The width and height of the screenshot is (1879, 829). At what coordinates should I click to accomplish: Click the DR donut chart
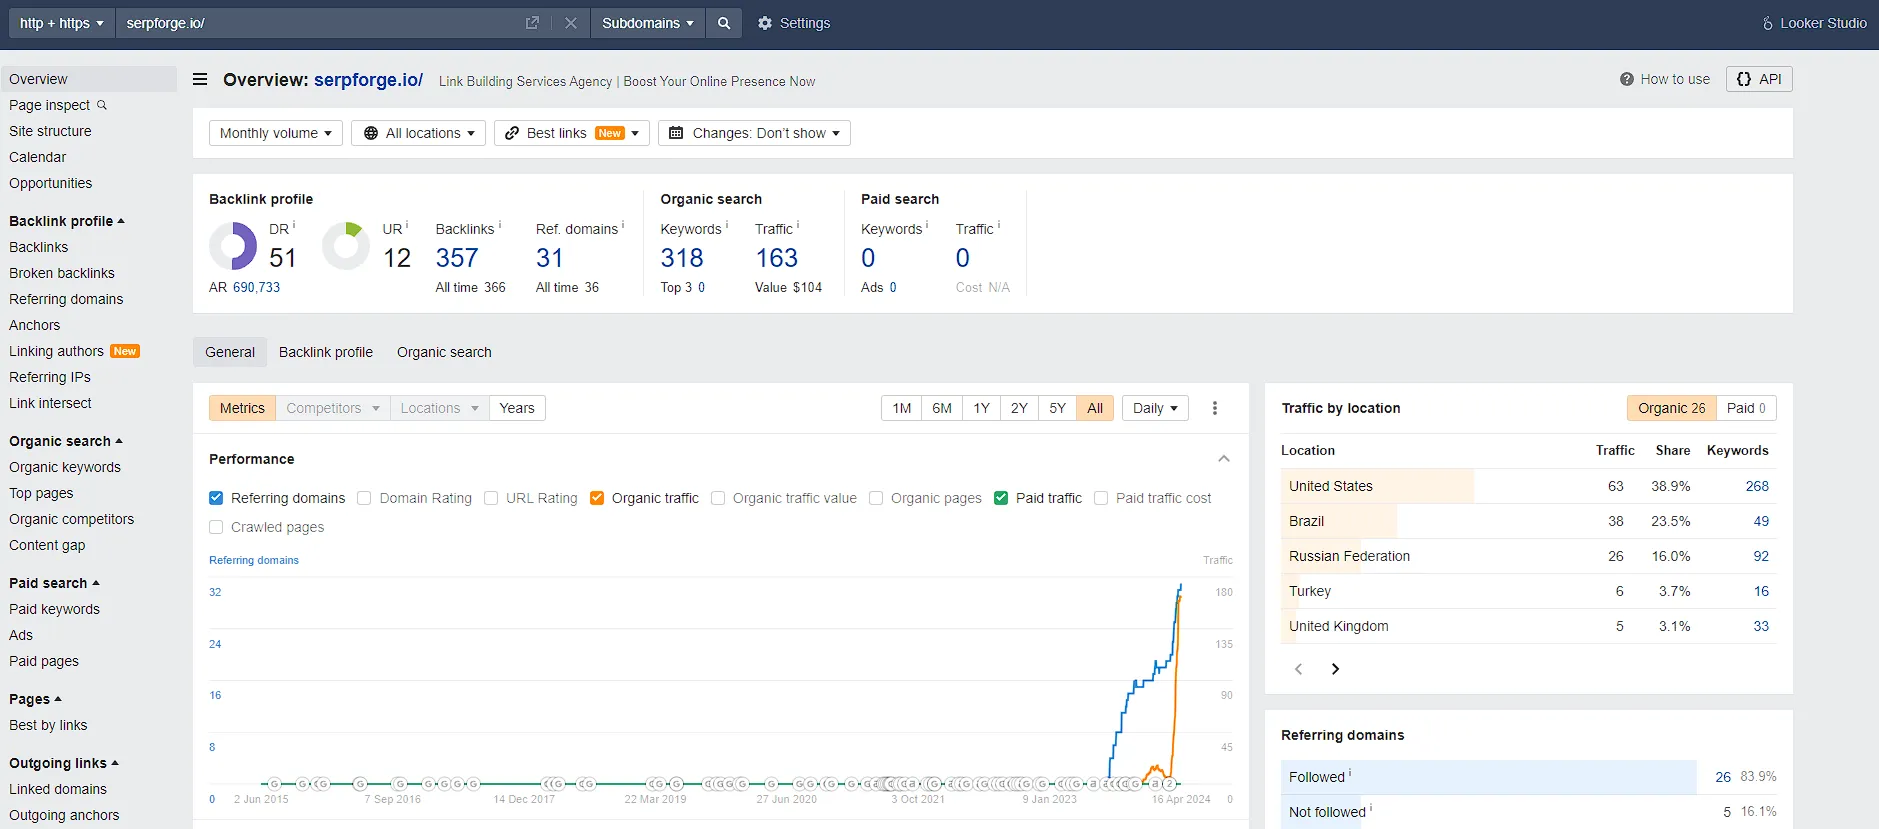click(233, 246)
